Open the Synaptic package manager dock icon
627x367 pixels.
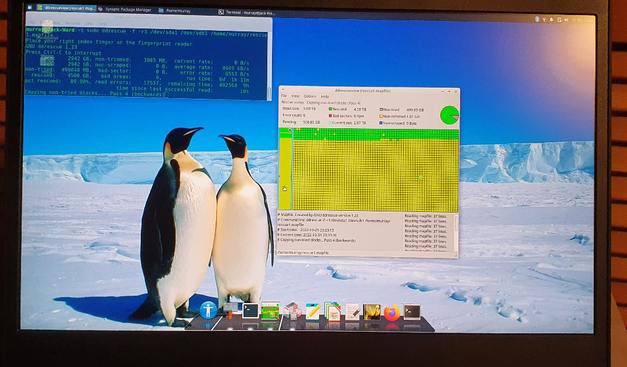click(292, 311)
